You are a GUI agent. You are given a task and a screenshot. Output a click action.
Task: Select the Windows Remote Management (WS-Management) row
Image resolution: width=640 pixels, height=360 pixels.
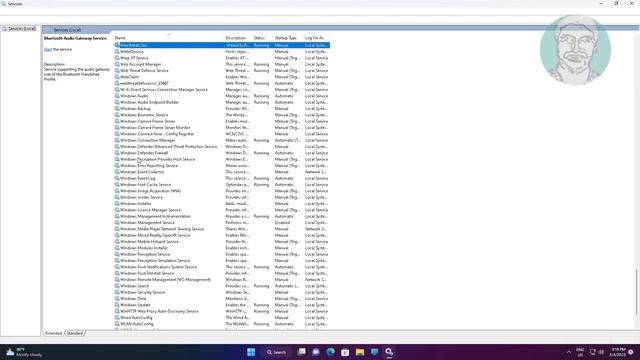coord(222,280)
